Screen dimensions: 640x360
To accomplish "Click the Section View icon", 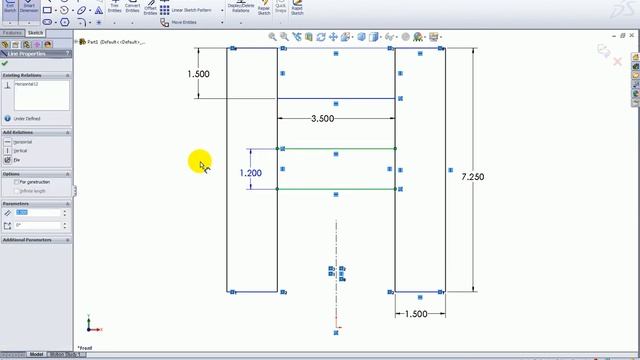I will (x=309, y=37).
